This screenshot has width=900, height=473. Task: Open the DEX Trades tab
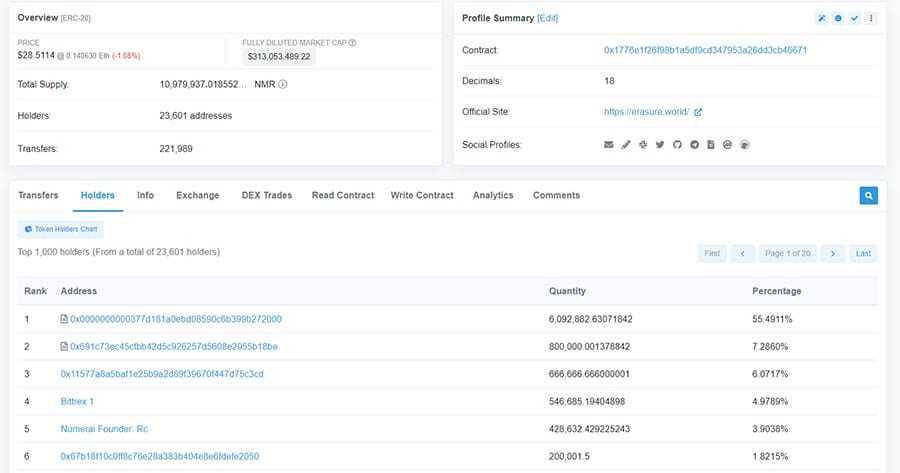pos(267,195)
